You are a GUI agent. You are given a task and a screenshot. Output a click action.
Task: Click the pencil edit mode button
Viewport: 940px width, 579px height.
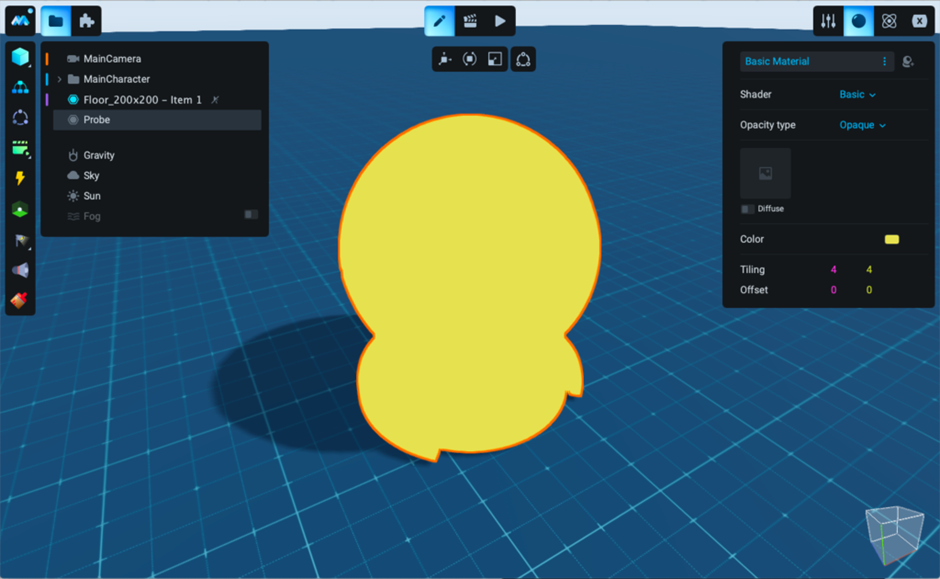(x=439, y=21)
